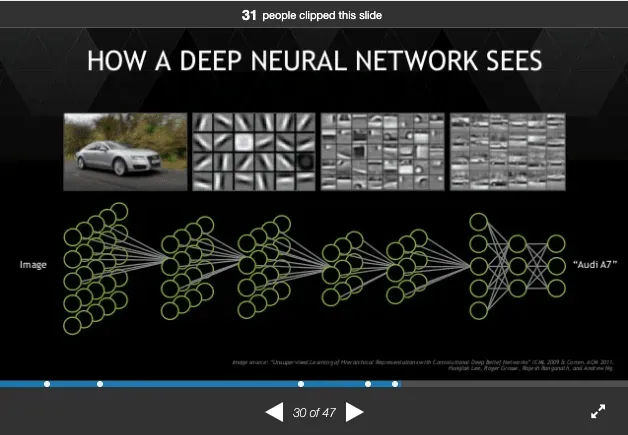Click the gray unplayed section of the progress bar

(x=510, y=384)
